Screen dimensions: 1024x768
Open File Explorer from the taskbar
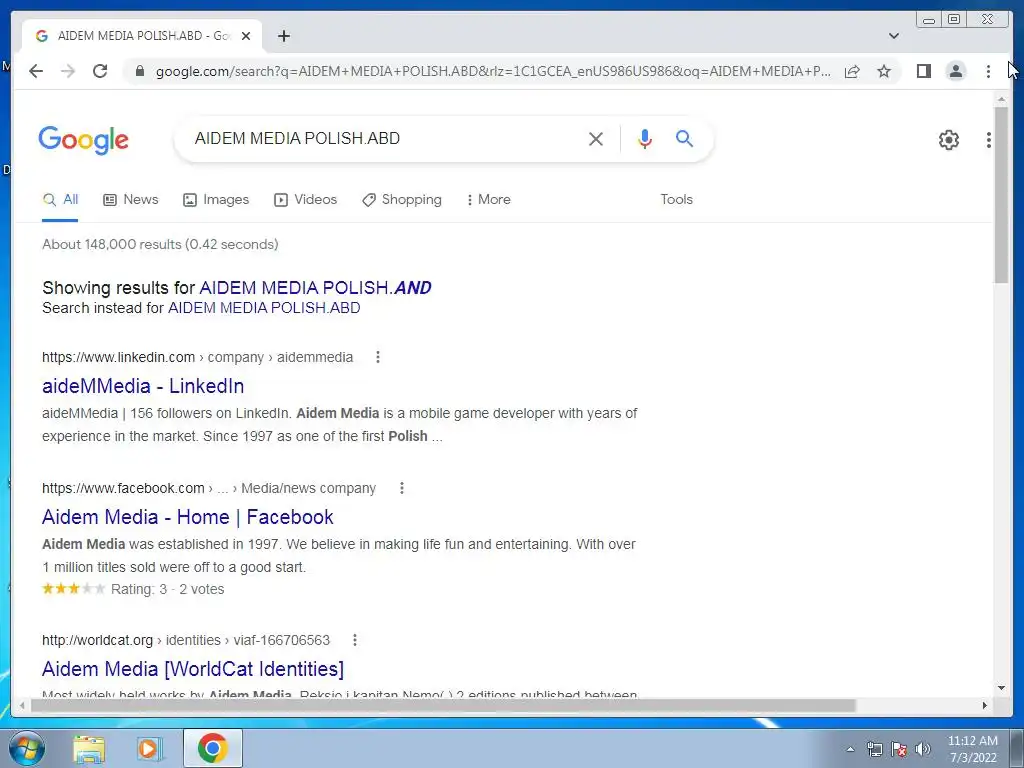coord(89,749)
